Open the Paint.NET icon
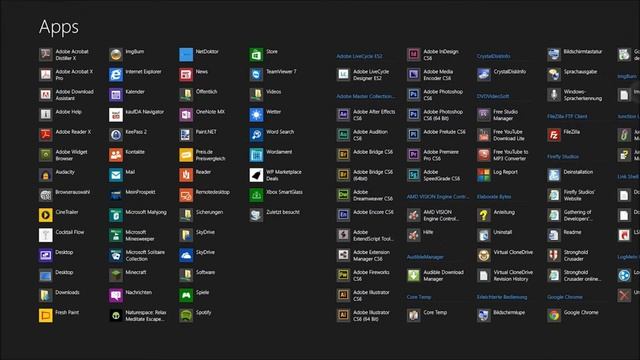The height and width of the screenshot is (360, 640). pyautogui.click(x=186, y=135)
